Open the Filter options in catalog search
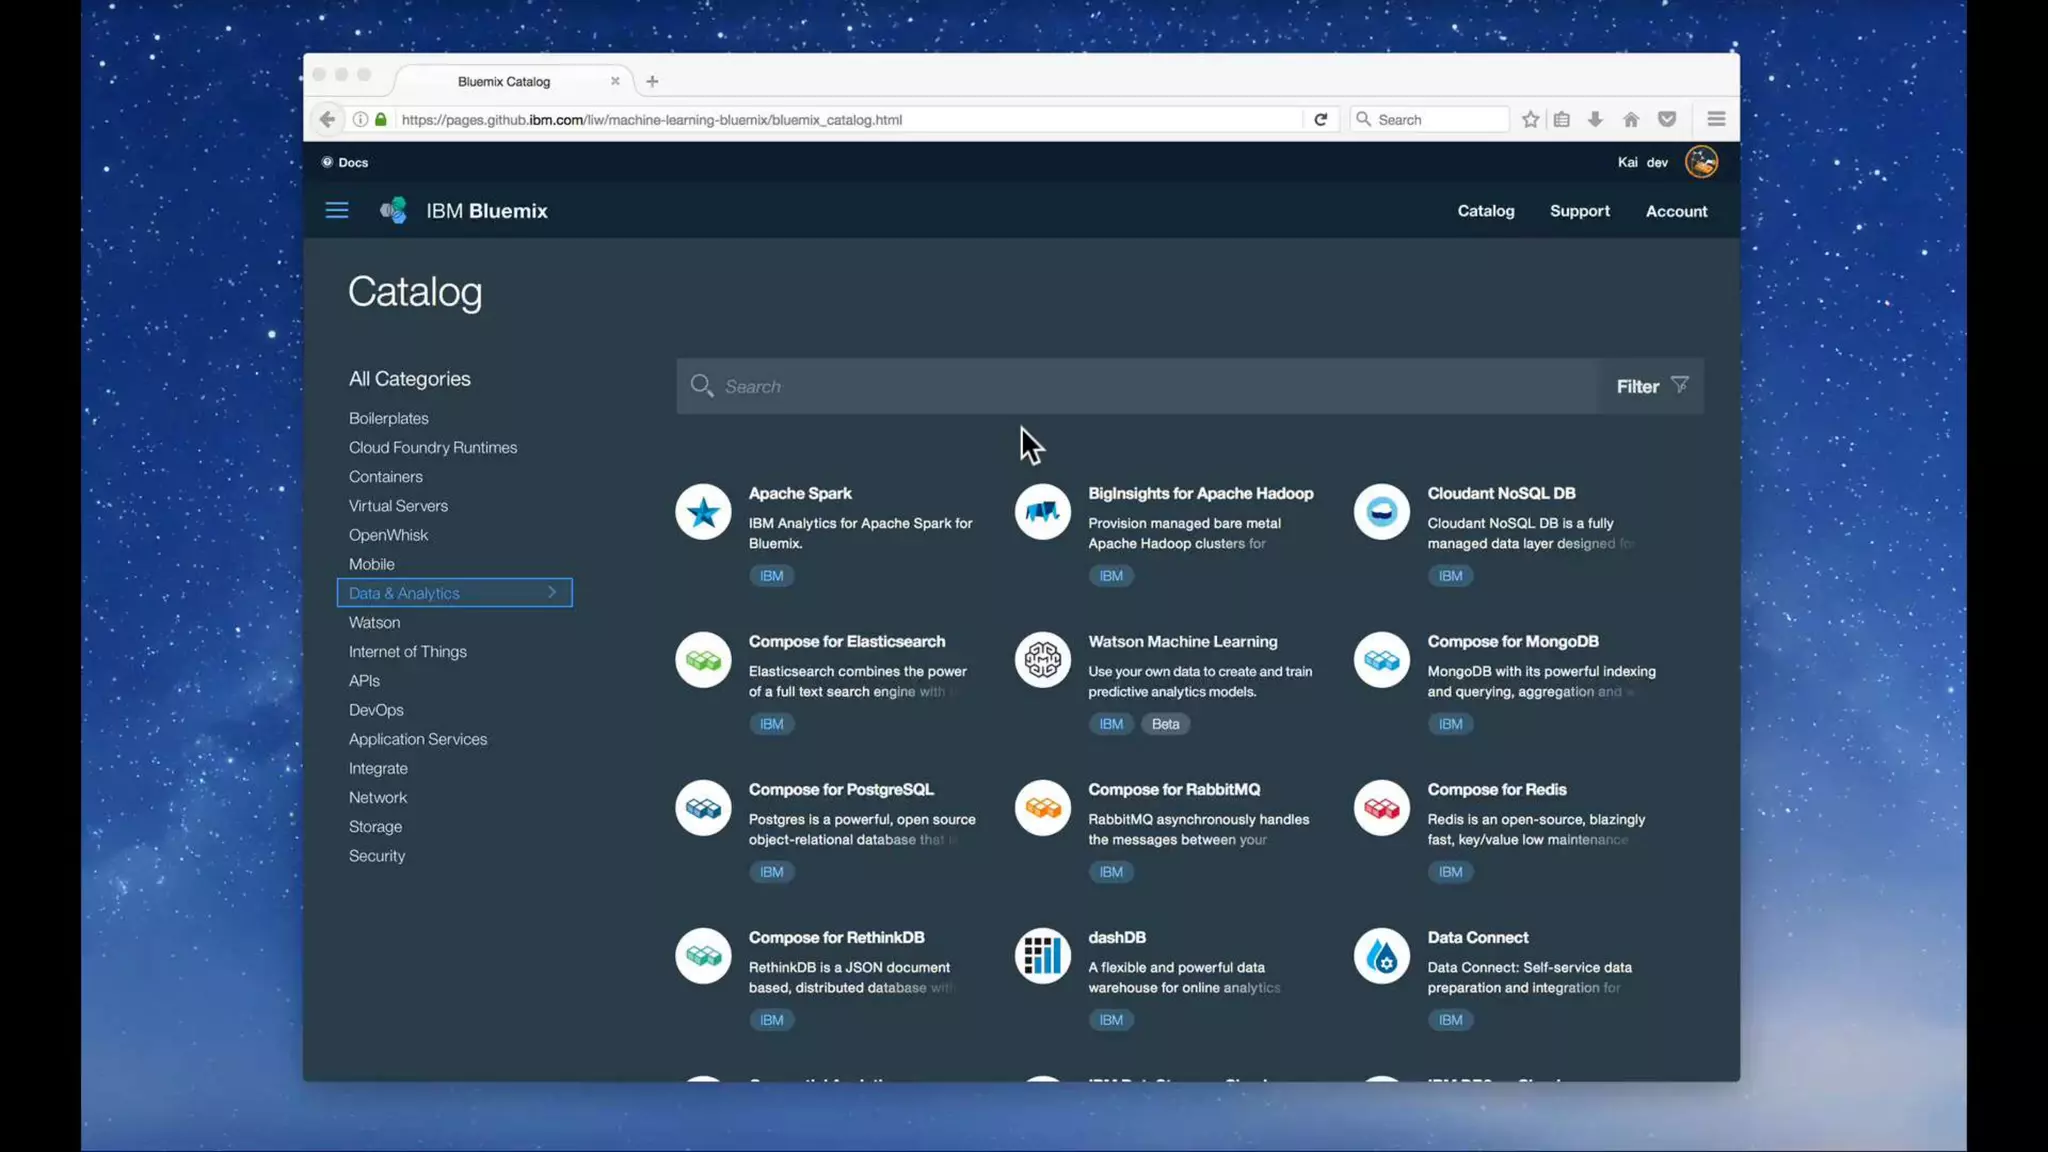 (x=1651, y=386)
